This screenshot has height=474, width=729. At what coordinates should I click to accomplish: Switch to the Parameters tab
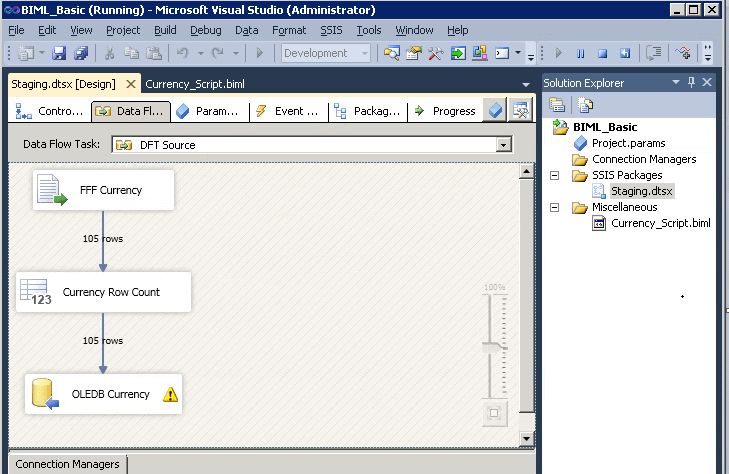[210, 111]
